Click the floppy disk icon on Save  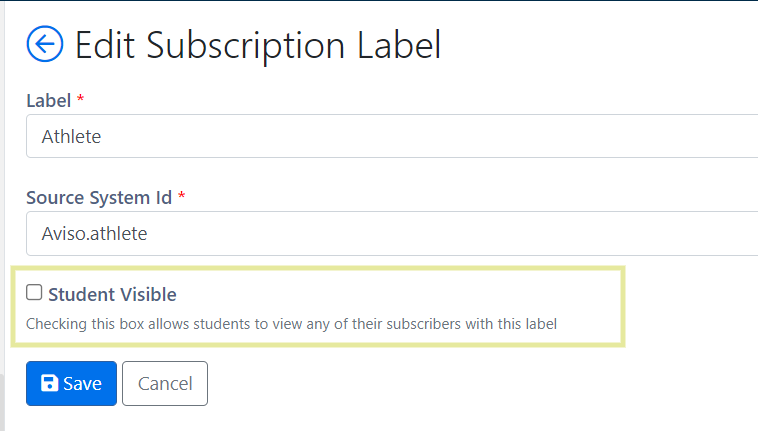tap(49, 383)
